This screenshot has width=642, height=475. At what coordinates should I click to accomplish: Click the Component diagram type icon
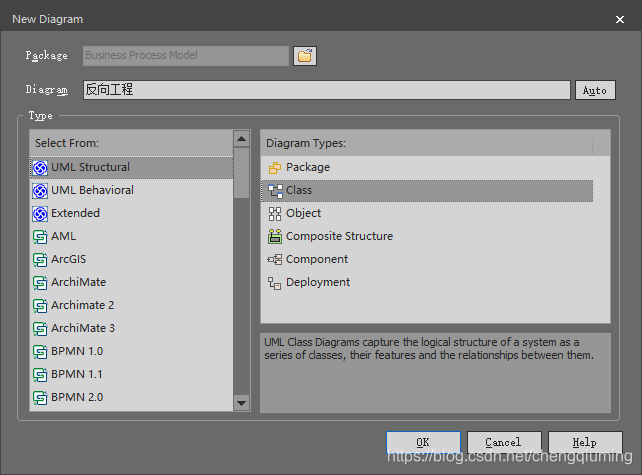point(275,259)
